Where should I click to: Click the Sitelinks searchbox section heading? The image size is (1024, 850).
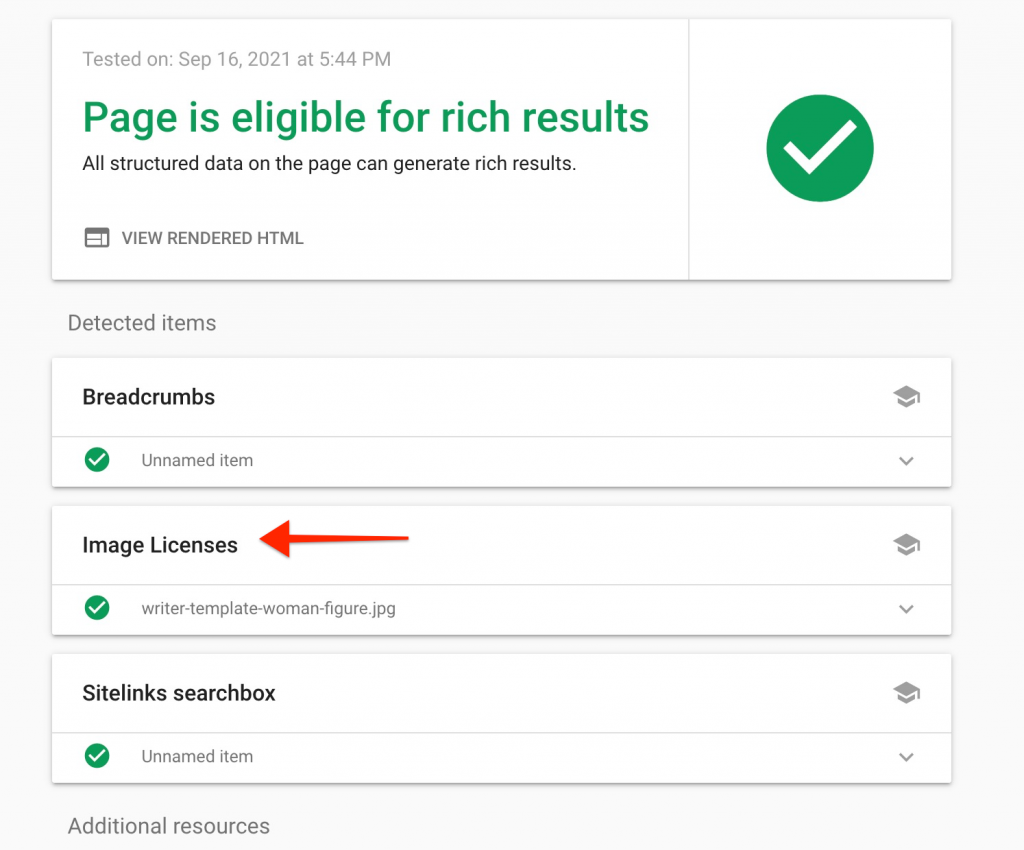tap(179, 693)
